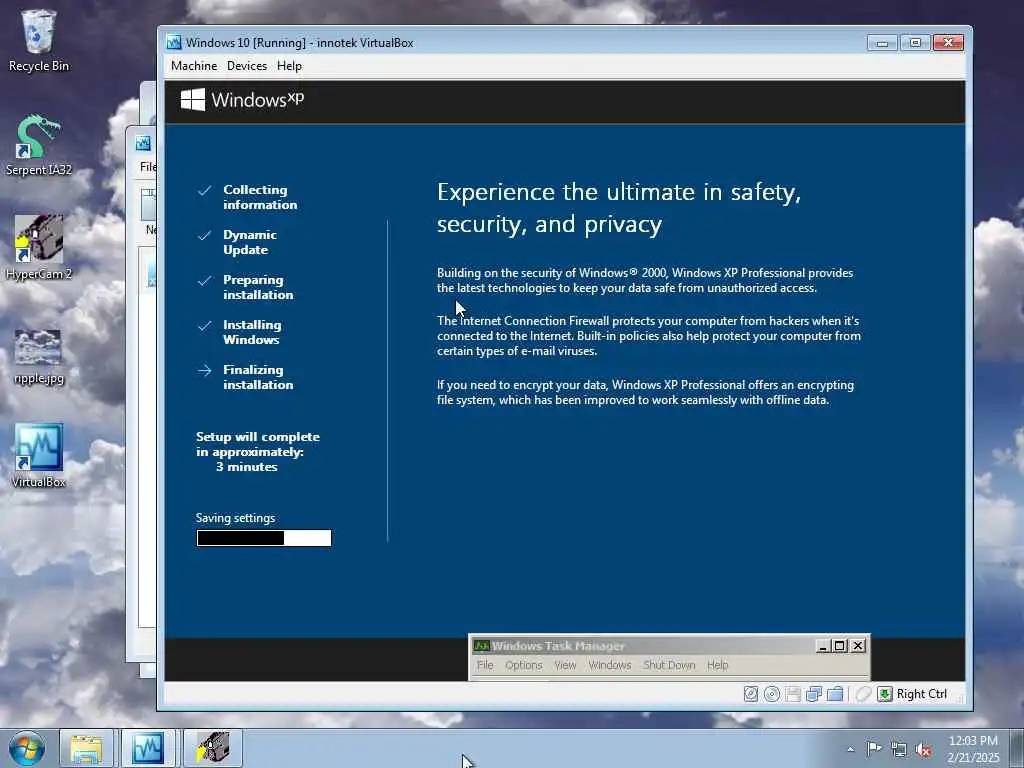Image resolution: width=1024 pixels, height=768 pixels.
Task: Click the VirtualBox title bar icon
Action: click(x=174, y=42)
